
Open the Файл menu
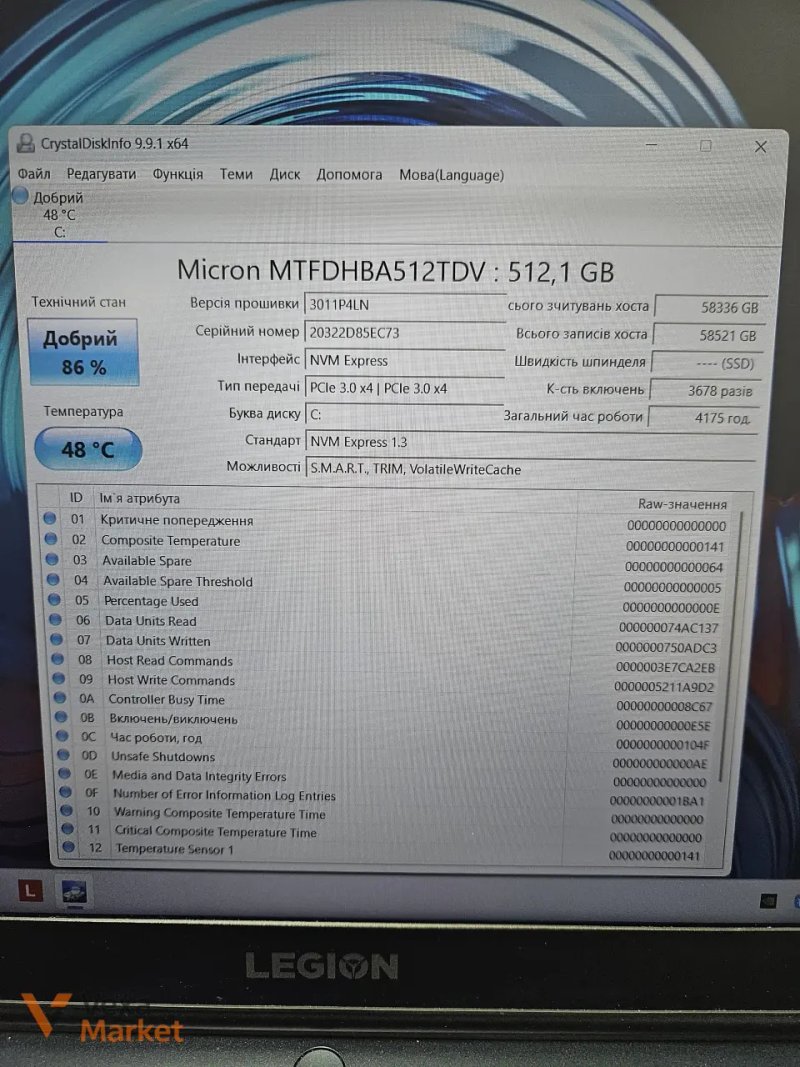click(x=34, y=174)
